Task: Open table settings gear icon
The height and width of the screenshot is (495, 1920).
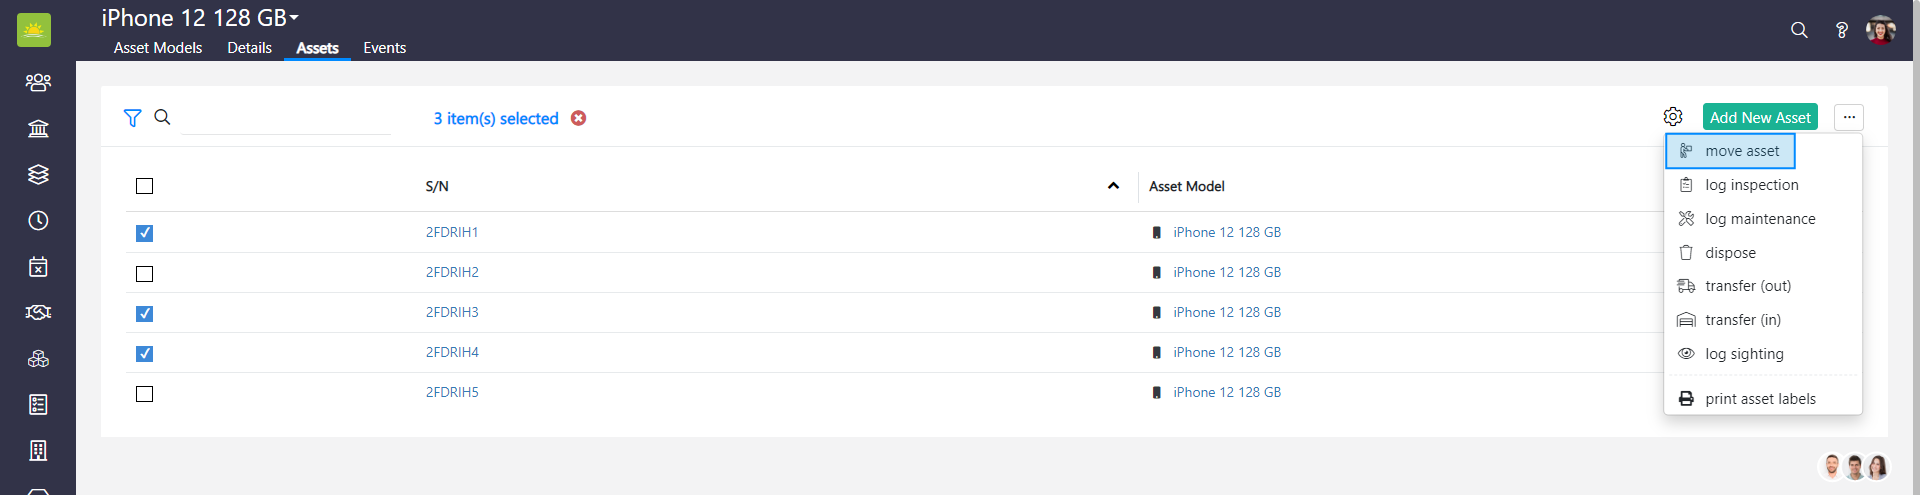Action: [x=1673, y=117]
